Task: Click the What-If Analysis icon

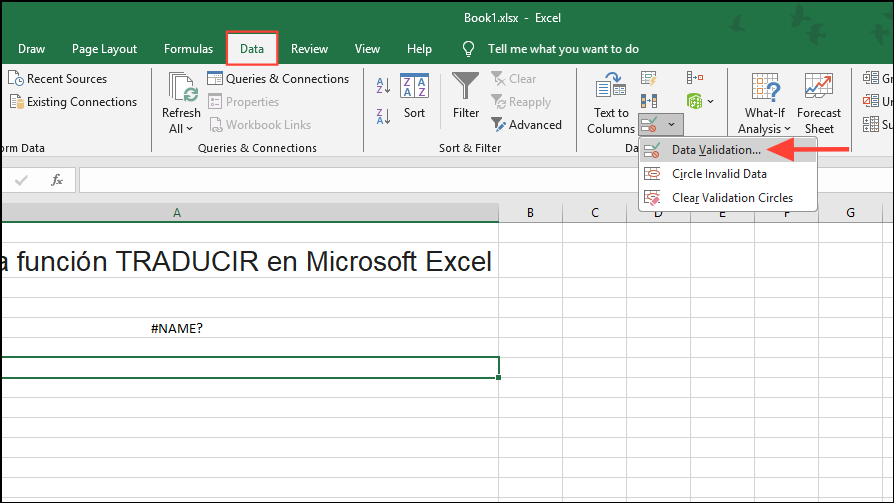Action: (765, 87)
